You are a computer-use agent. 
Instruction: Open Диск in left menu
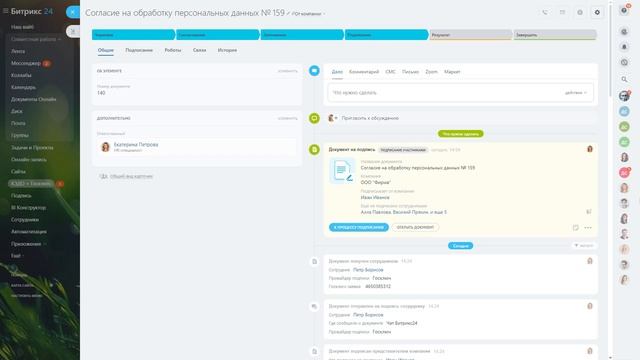[17, 111]
